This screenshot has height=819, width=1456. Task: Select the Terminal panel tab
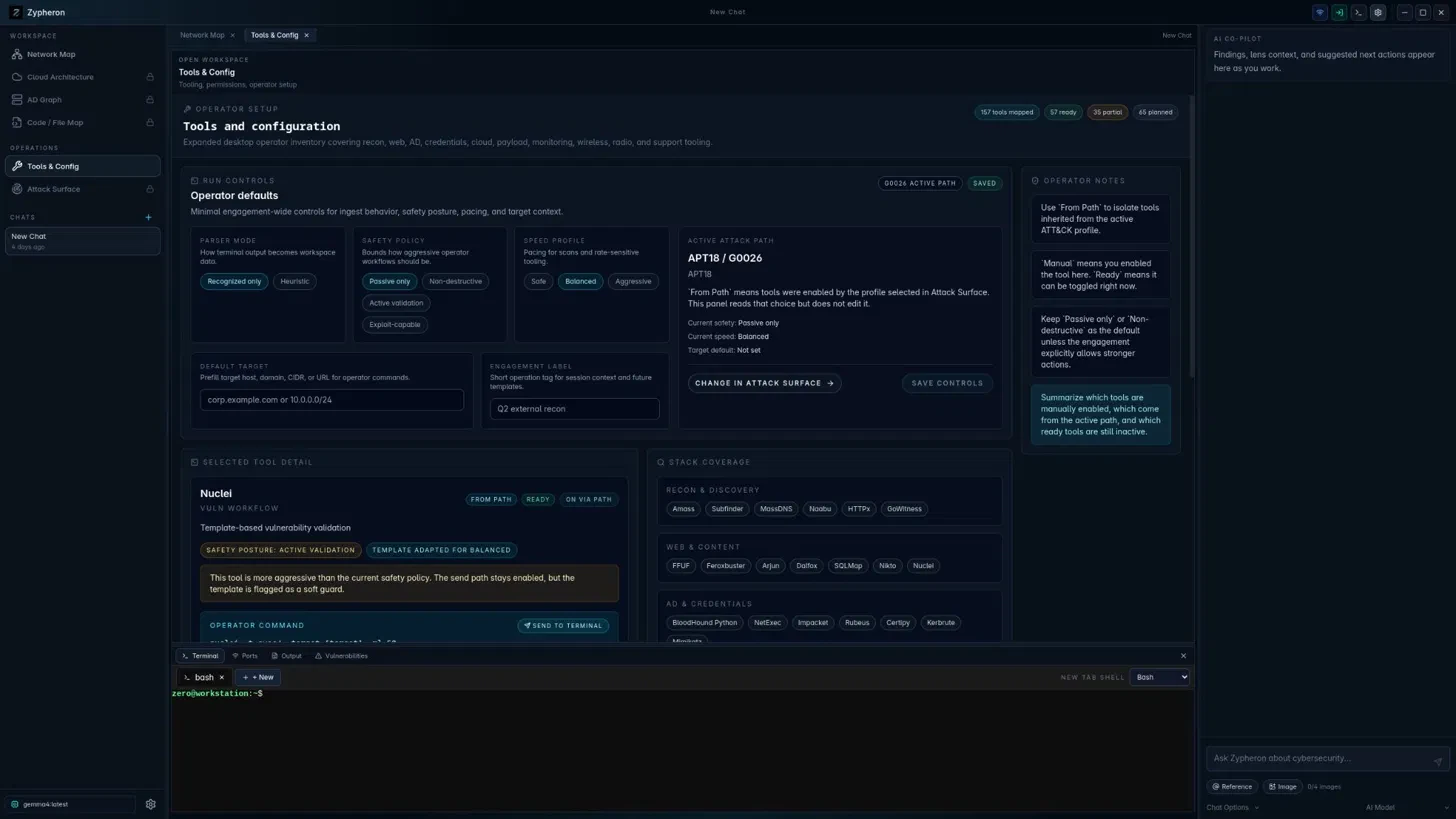tap(199, 656)
